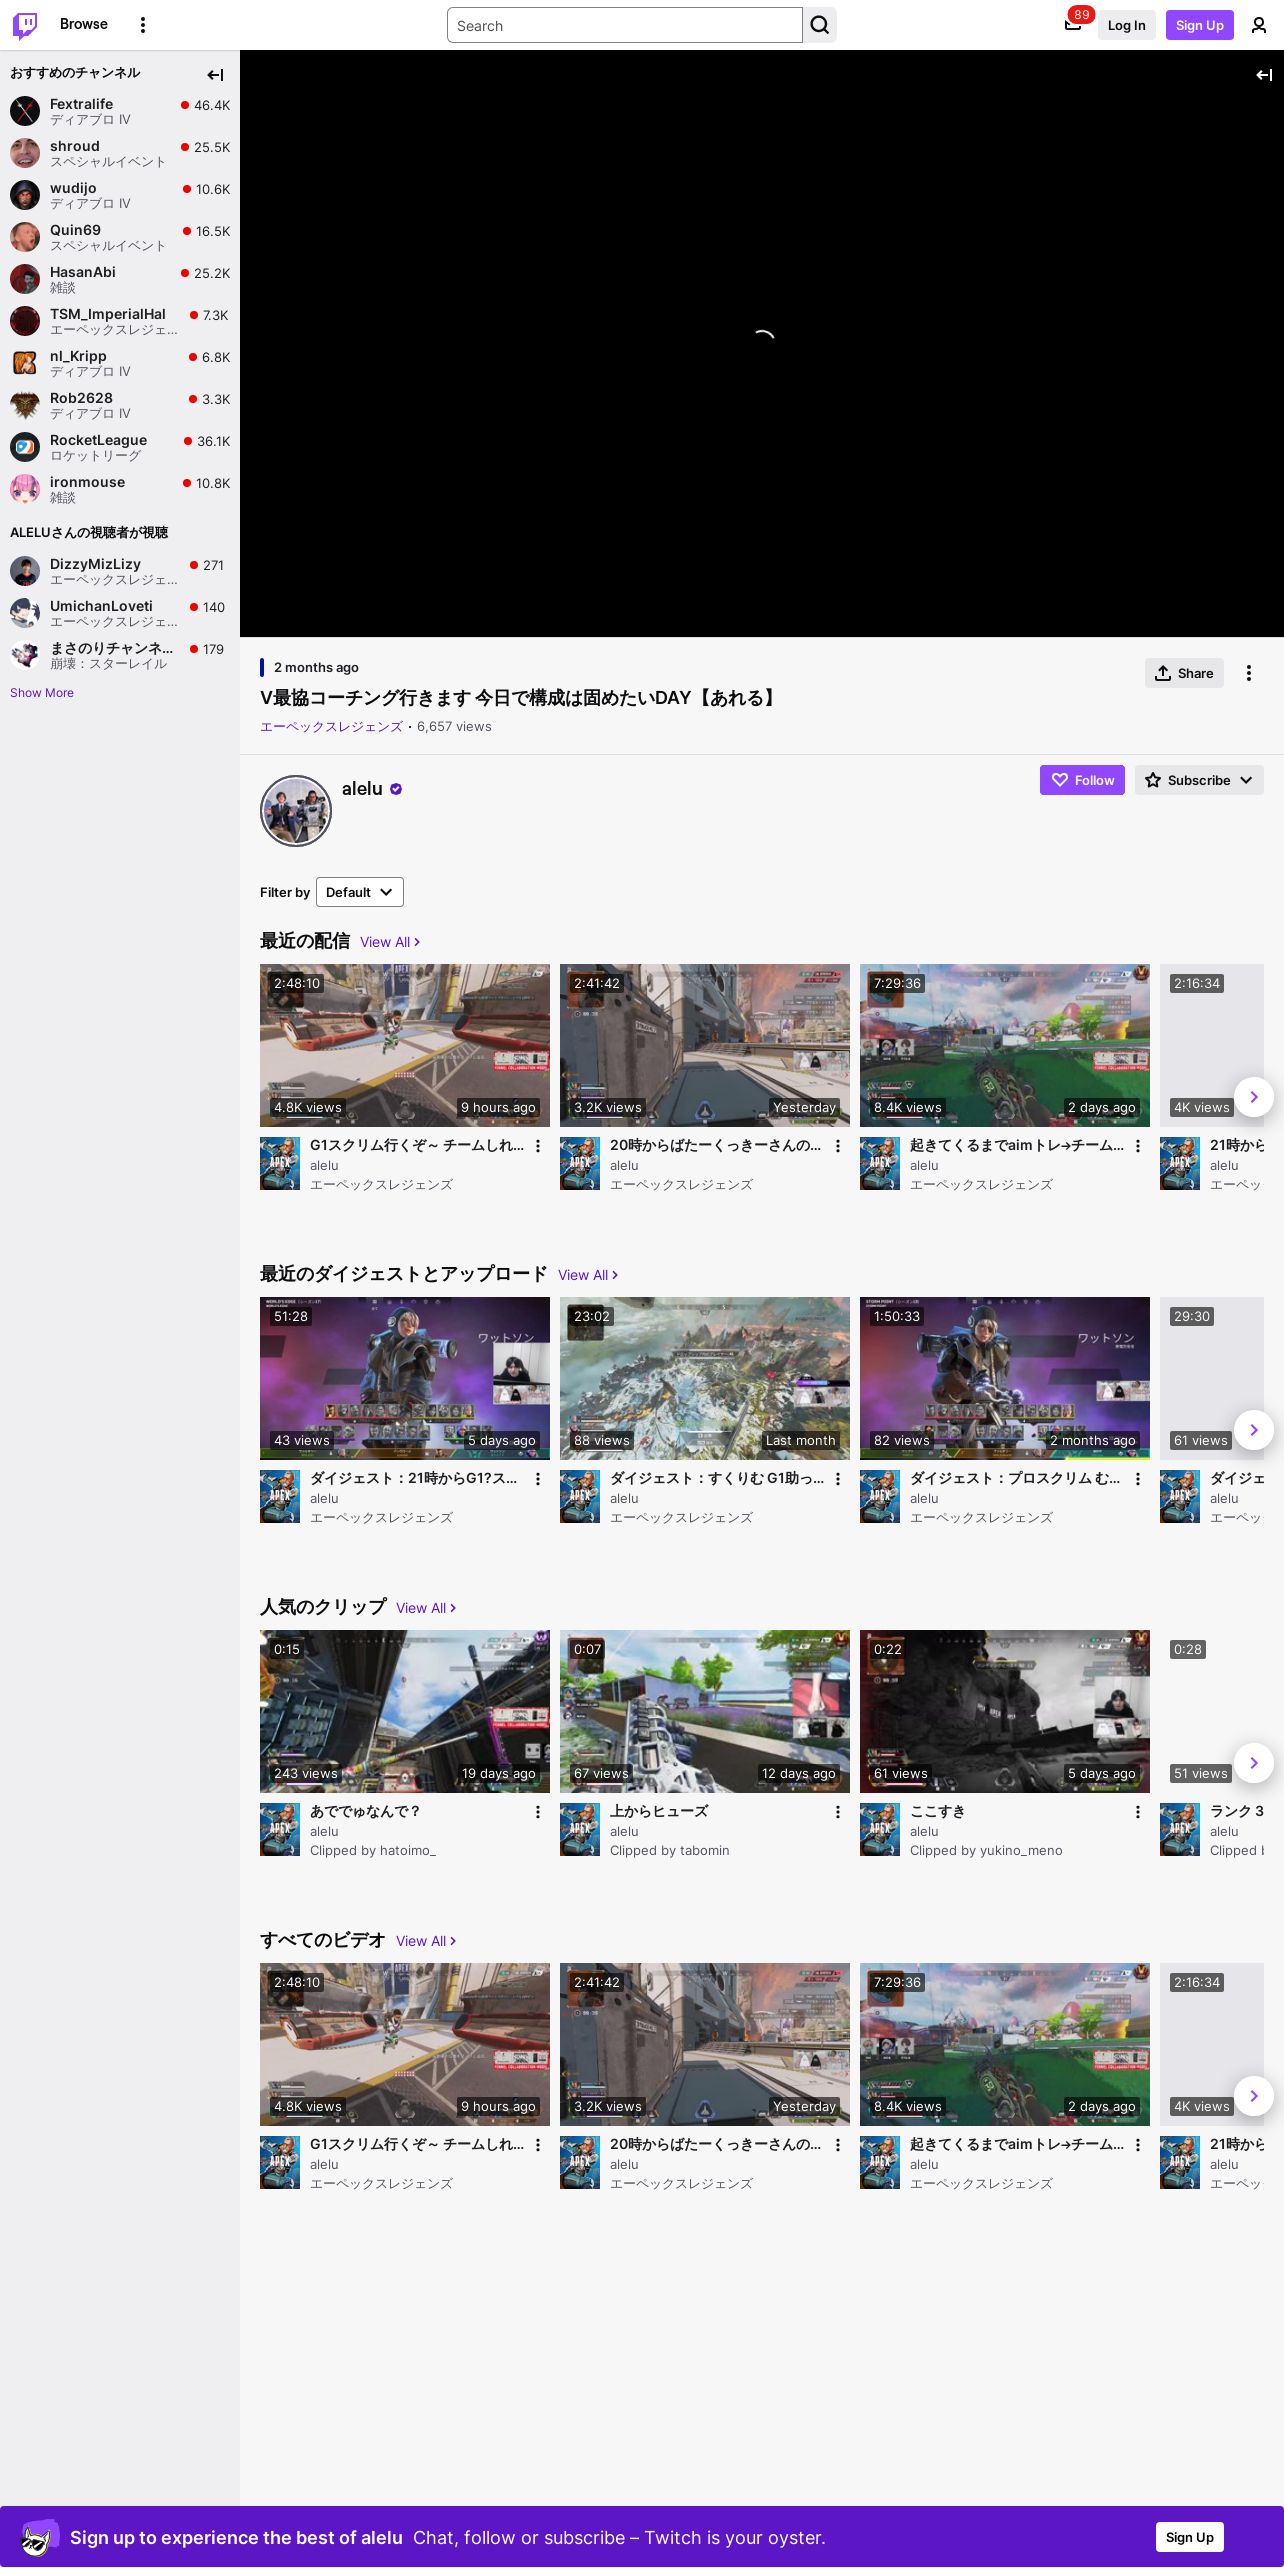1284x2568 pixels.
Task: Open the 7:29:36 thumbnail in すべてのビデオ
Action: tap(1005, 2044)
